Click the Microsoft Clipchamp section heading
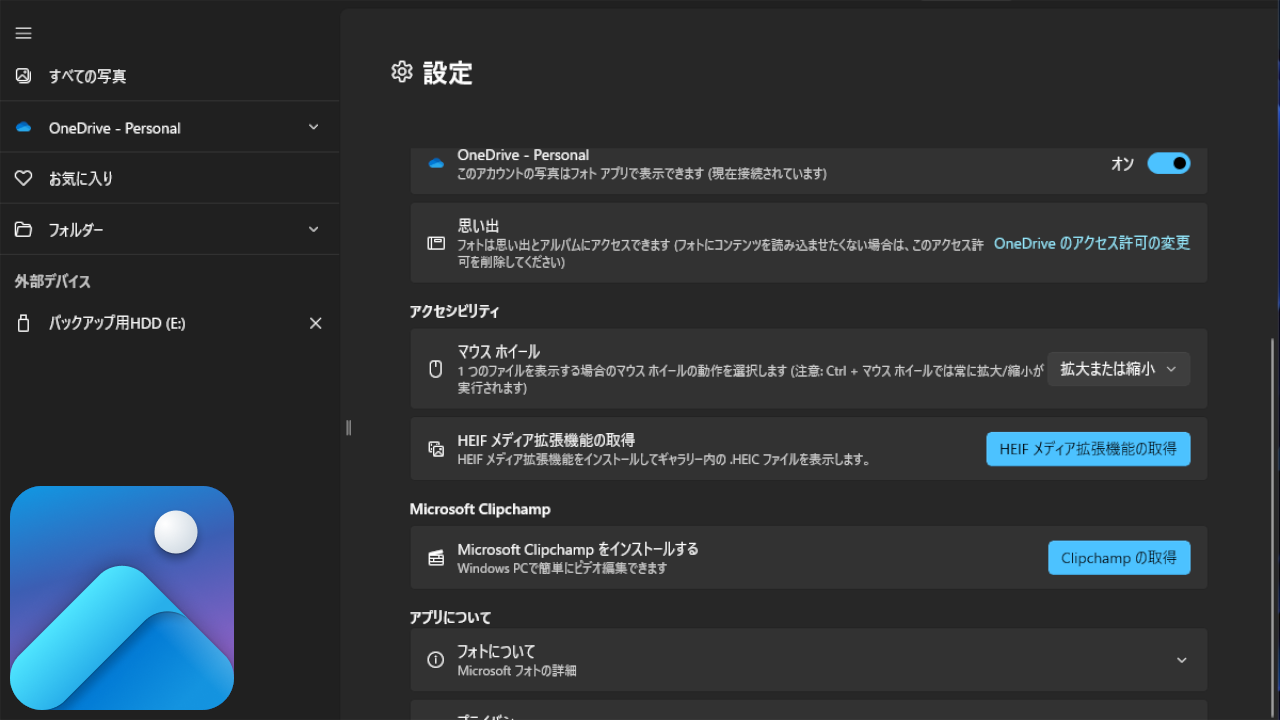This screenshot has height=720, width=1280. [x=480, y=509]
